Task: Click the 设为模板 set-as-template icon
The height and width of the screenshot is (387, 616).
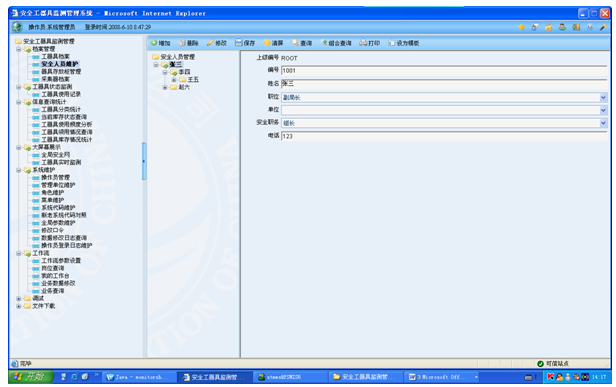Action: point(391,43)
